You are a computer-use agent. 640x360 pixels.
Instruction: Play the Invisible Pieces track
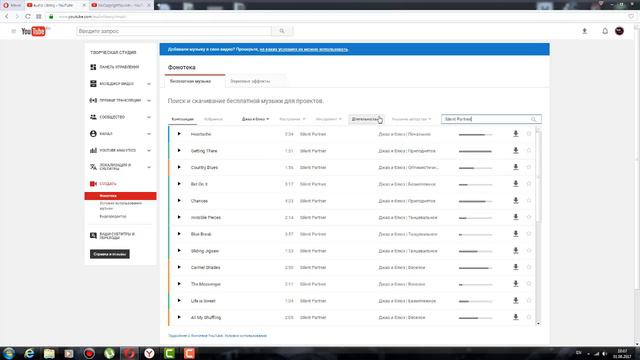[179, 217]
